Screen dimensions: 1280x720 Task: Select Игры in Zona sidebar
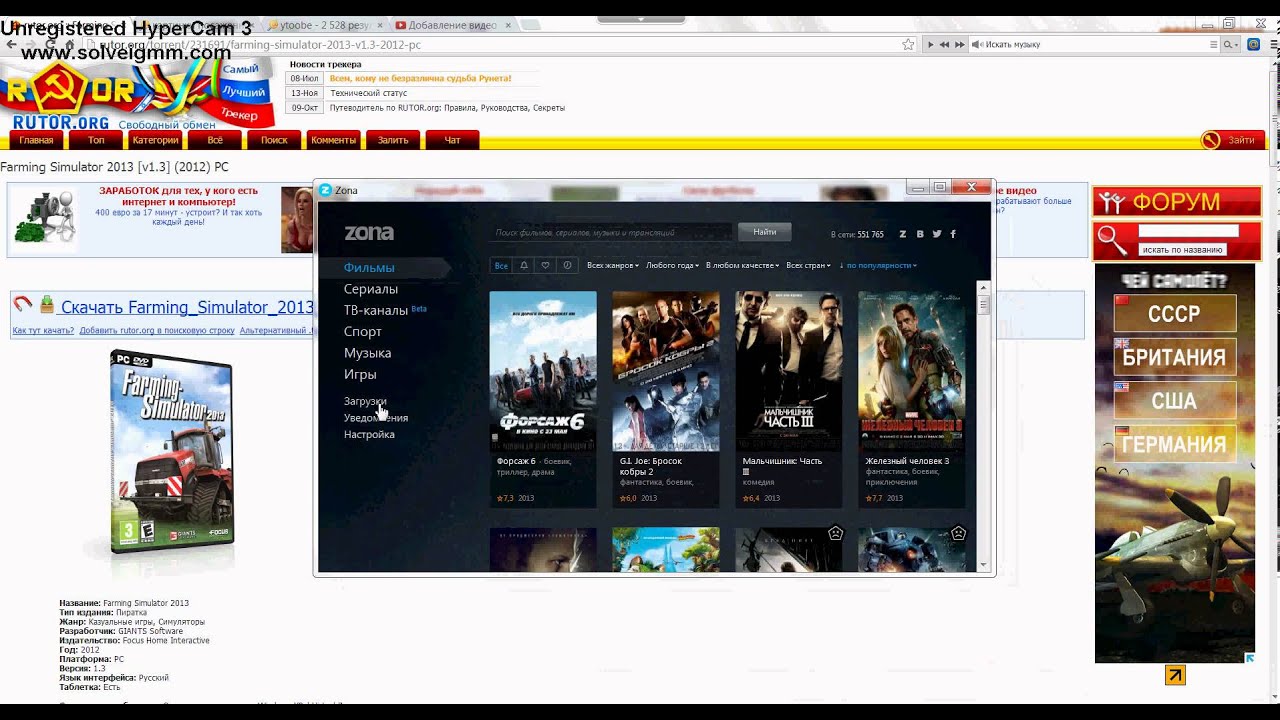pos(360,374)
